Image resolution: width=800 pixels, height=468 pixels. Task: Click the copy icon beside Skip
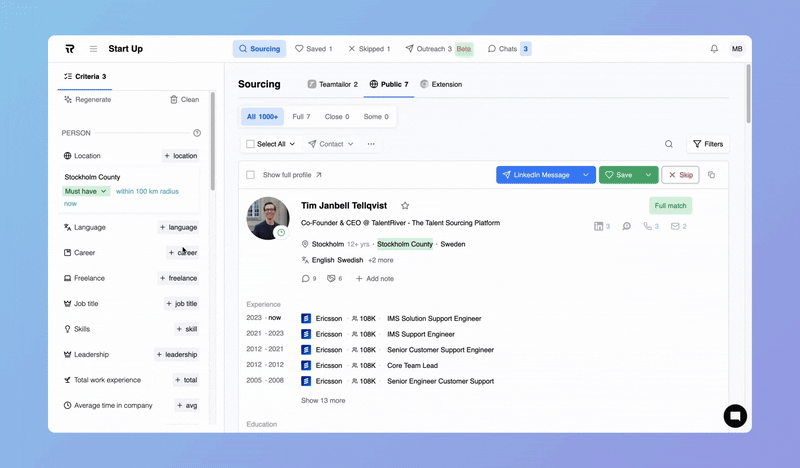[x=712, y=175]
